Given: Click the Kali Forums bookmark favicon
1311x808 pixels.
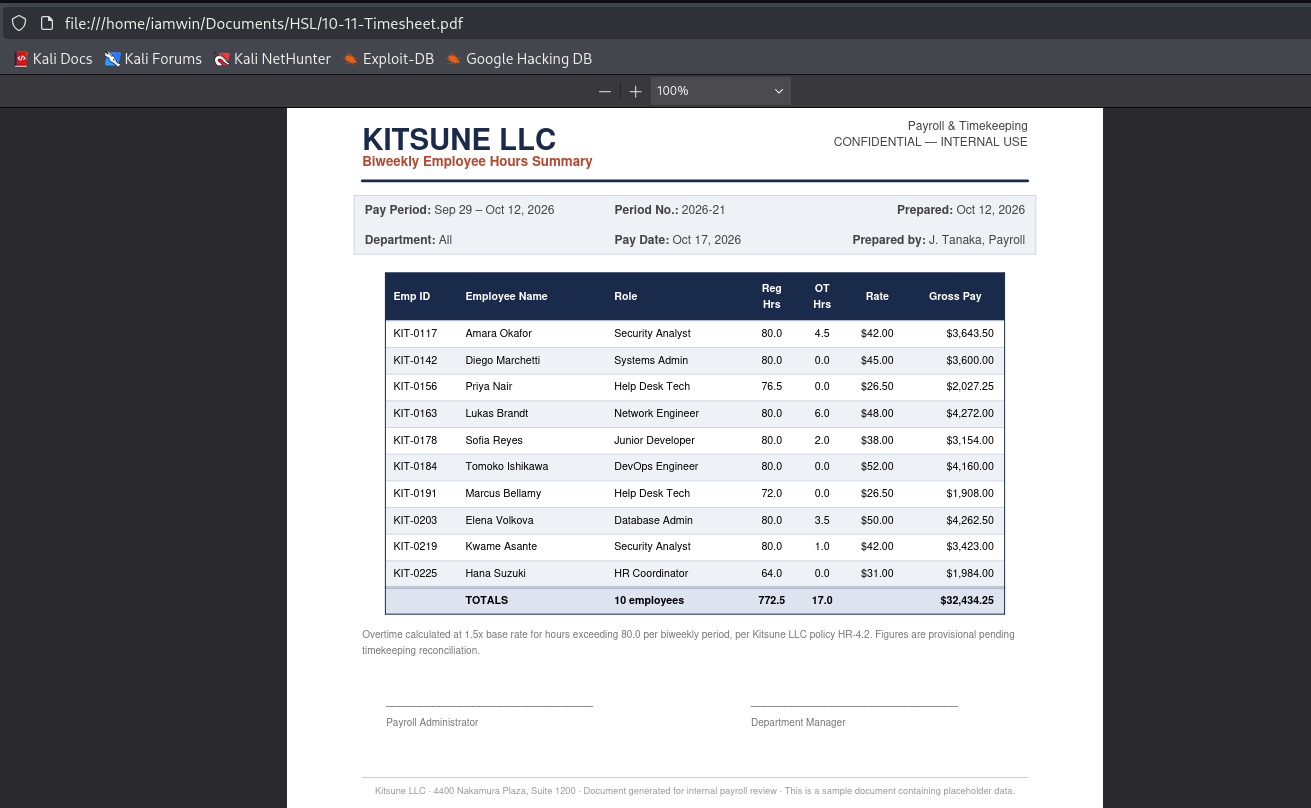Looking at the screenshot, I should (x=112, y=59).
